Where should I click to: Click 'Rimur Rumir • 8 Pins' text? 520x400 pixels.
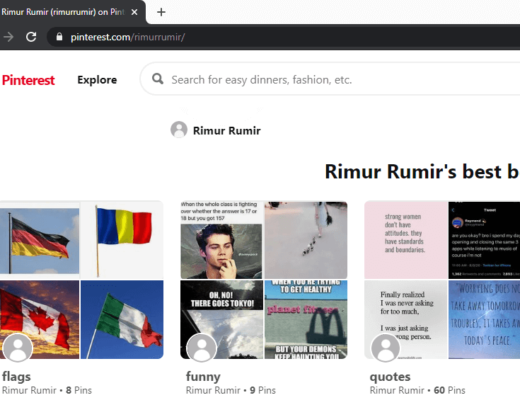pyautogui.click(x=47, y=390)
